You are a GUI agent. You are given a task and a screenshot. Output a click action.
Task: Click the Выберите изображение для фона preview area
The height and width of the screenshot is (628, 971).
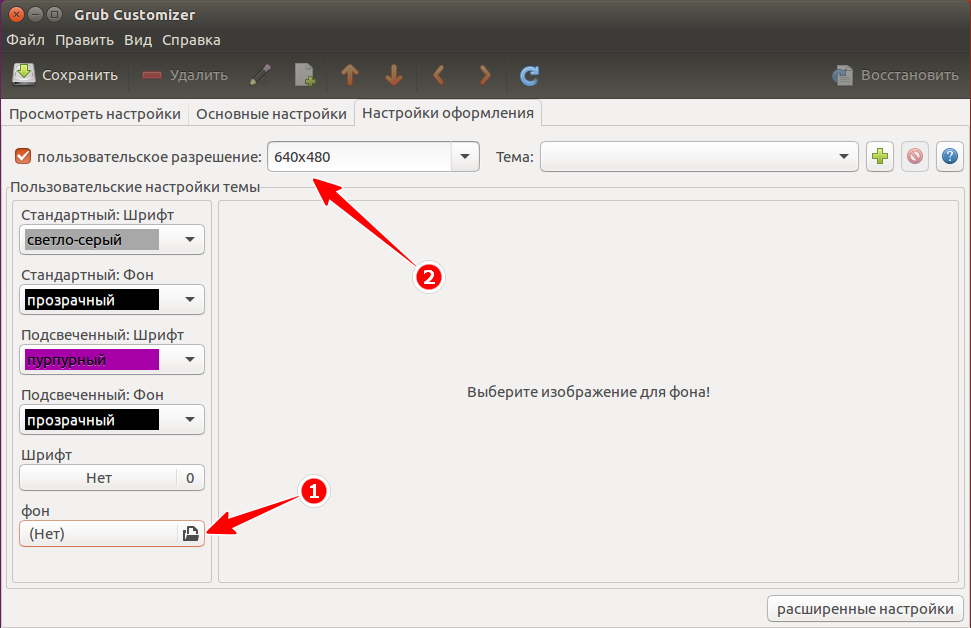tap(588, 391)
